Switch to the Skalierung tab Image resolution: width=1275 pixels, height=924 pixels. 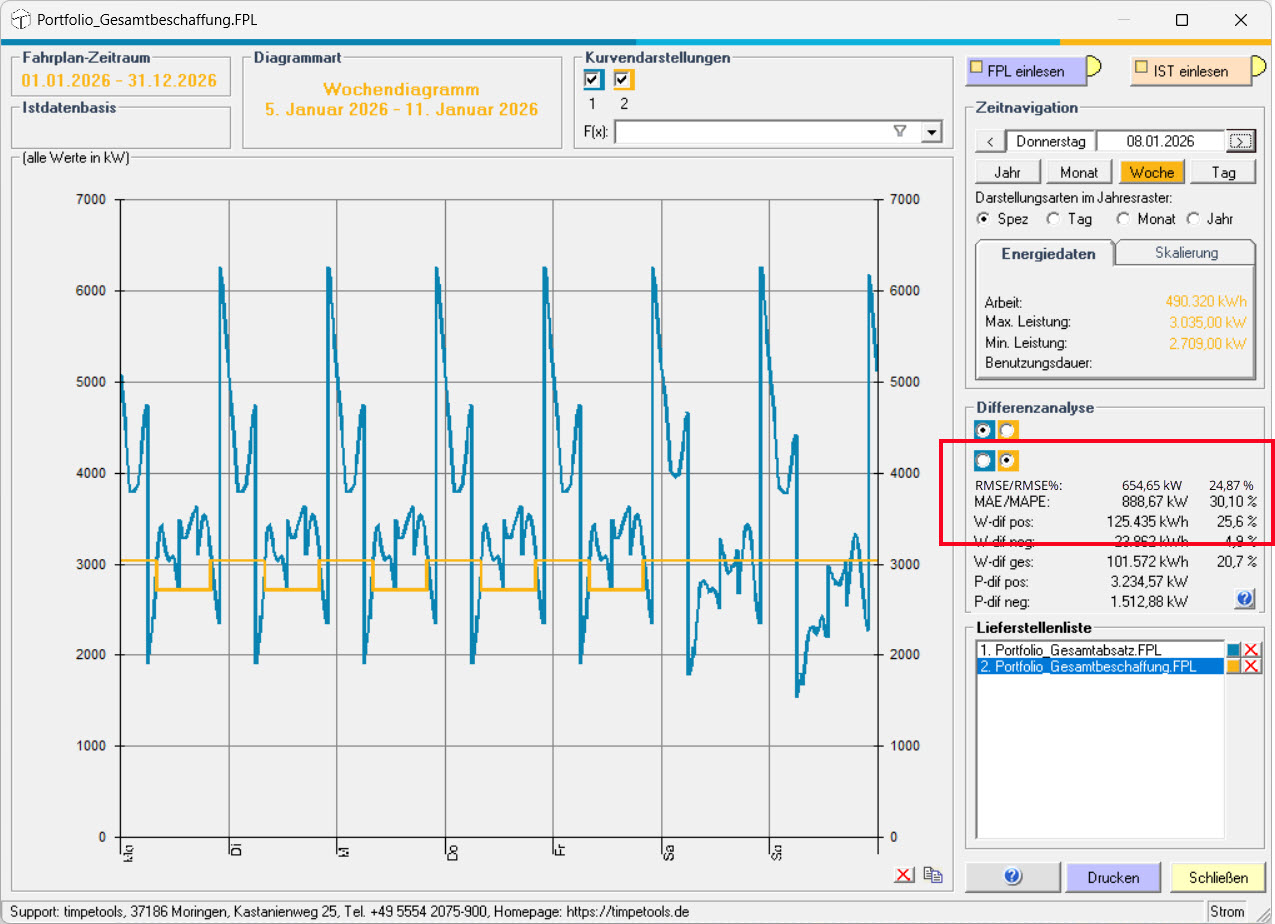1186,253
